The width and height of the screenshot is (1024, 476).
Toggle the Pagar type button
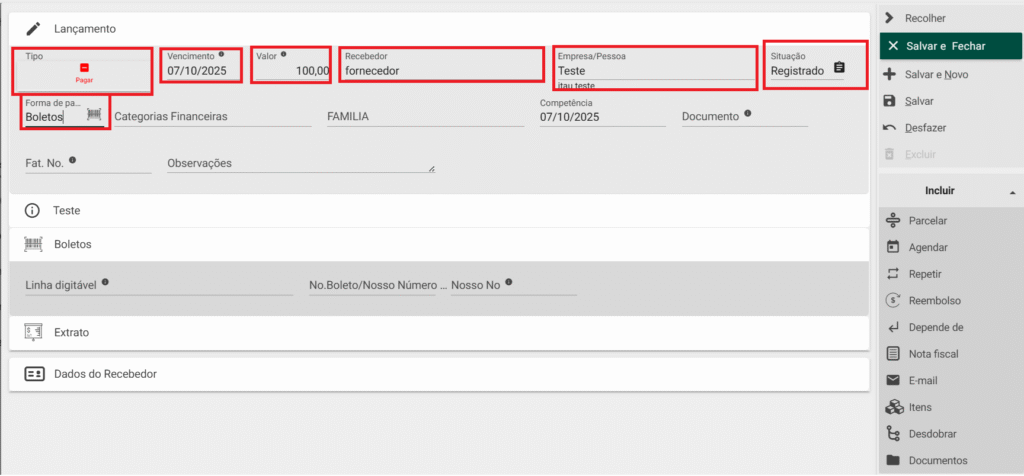tap(84, 71)
